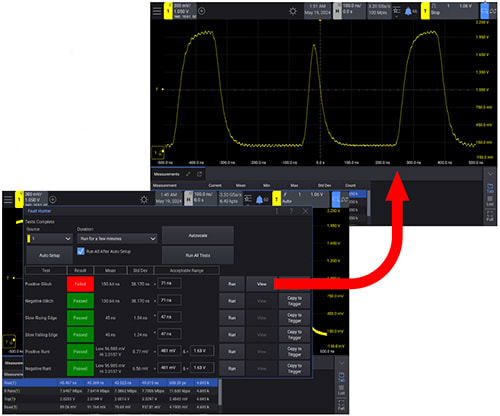This screenshot has width=500, height=416.
Task: Click the measurements table scrollbar on lower screen
Action: click(x=220, y=392)
